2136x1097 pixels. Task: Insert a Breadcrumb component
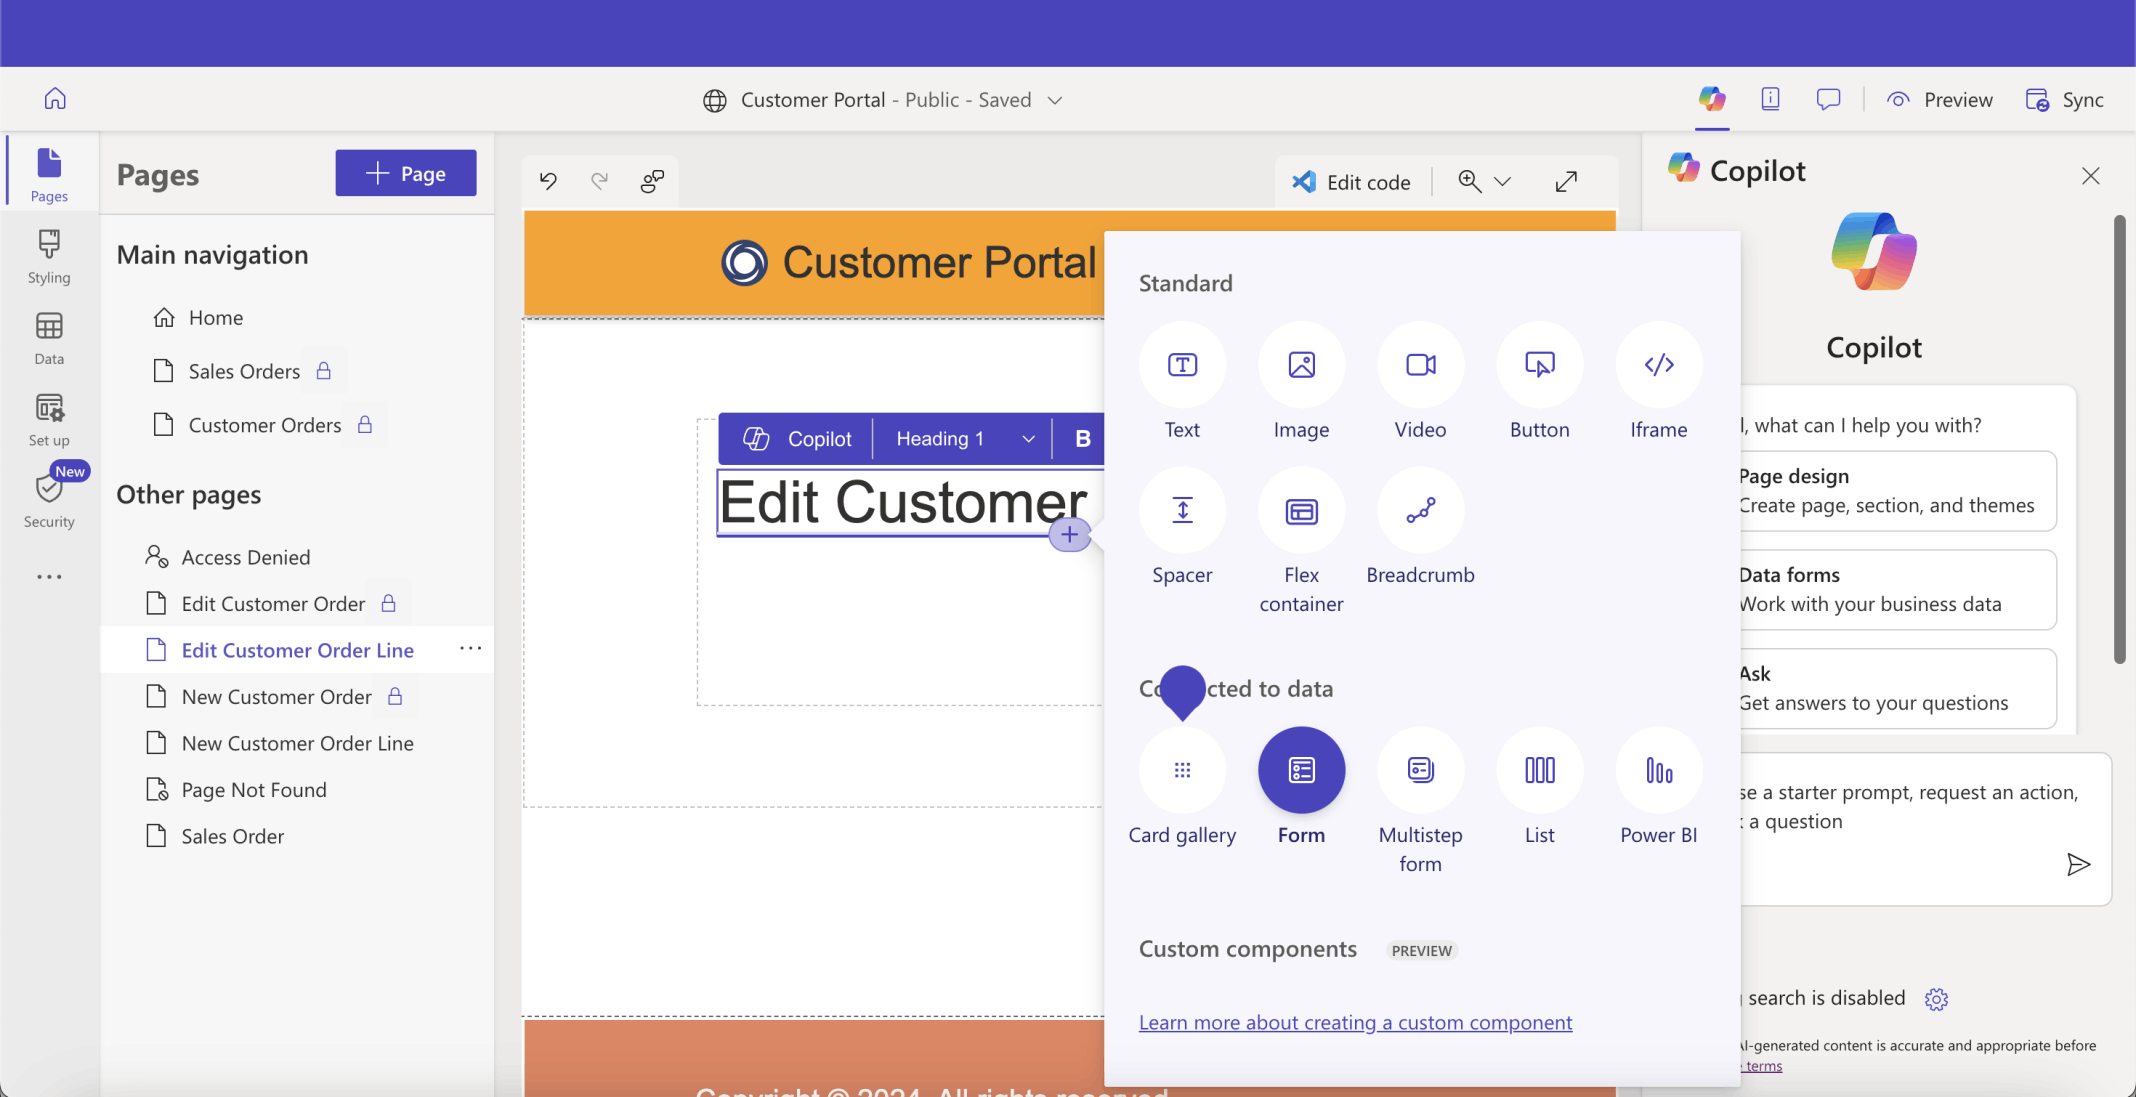click(1420, 511)
